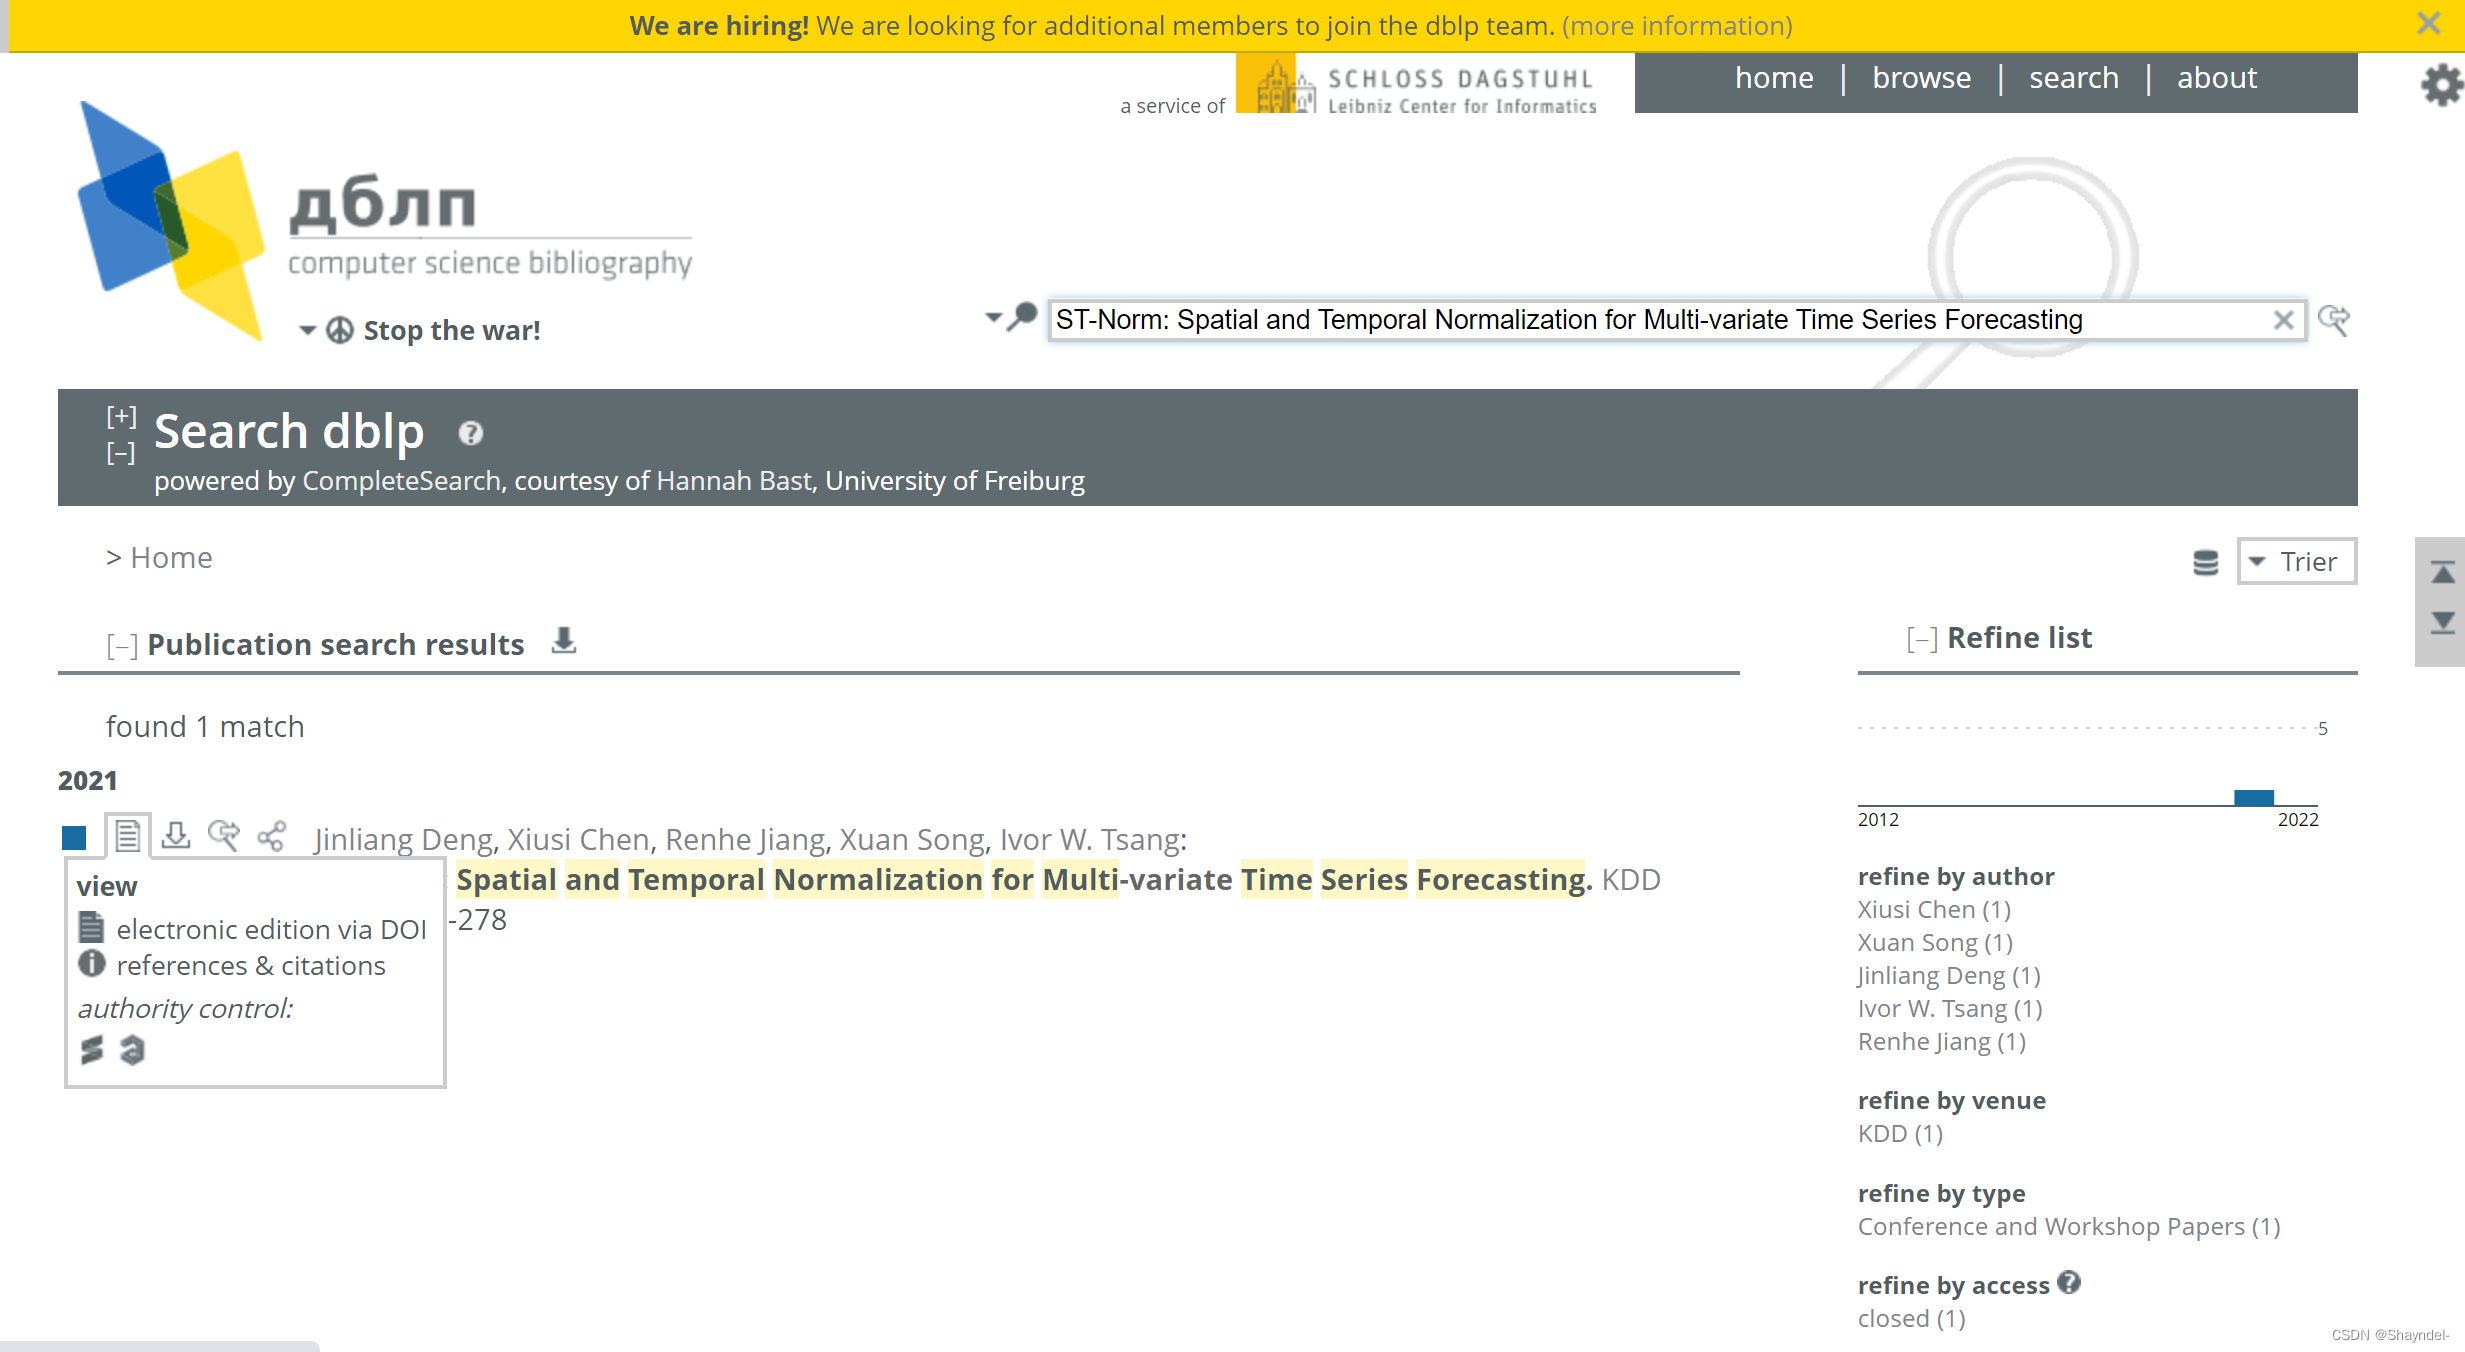Click the Search dblp help question mark
This screenshot has height=1352, width=2465.
[470, 433]
